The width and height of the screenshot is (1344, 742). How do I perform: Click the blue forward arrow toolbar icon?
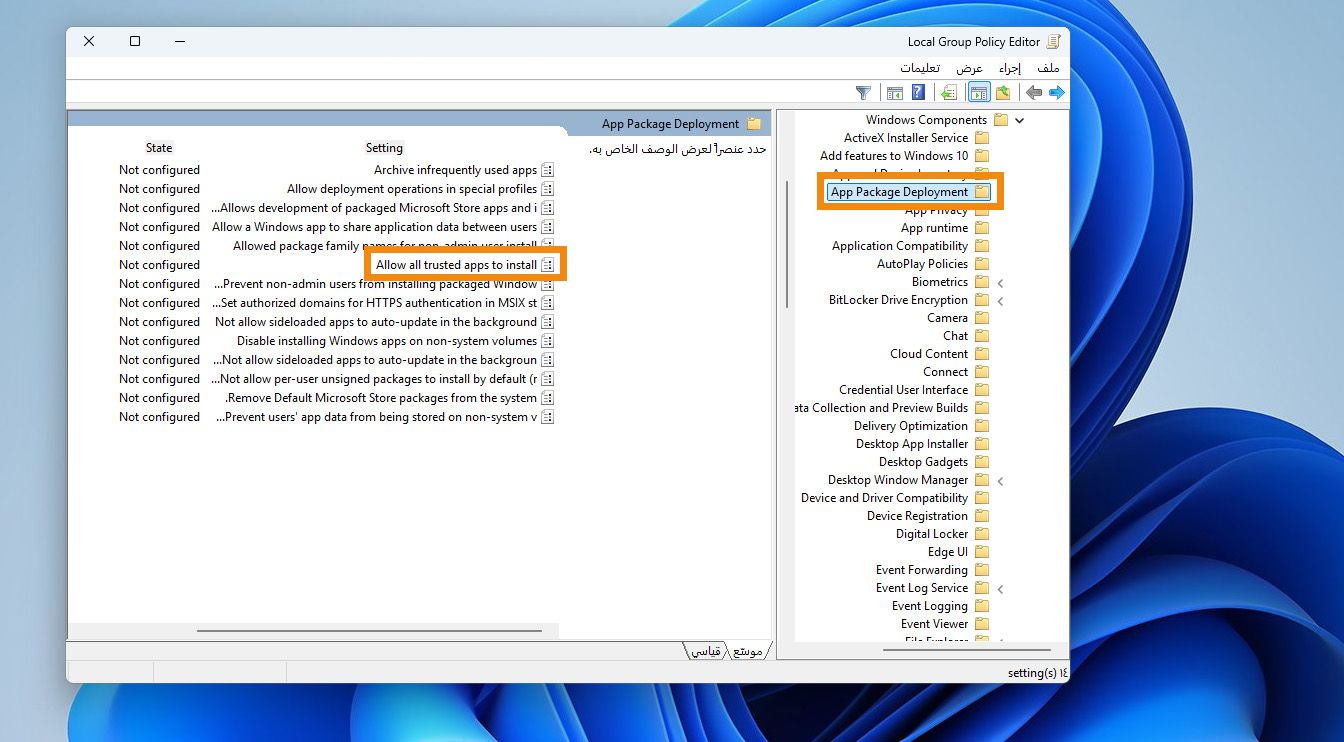(x=1056, y=93)
